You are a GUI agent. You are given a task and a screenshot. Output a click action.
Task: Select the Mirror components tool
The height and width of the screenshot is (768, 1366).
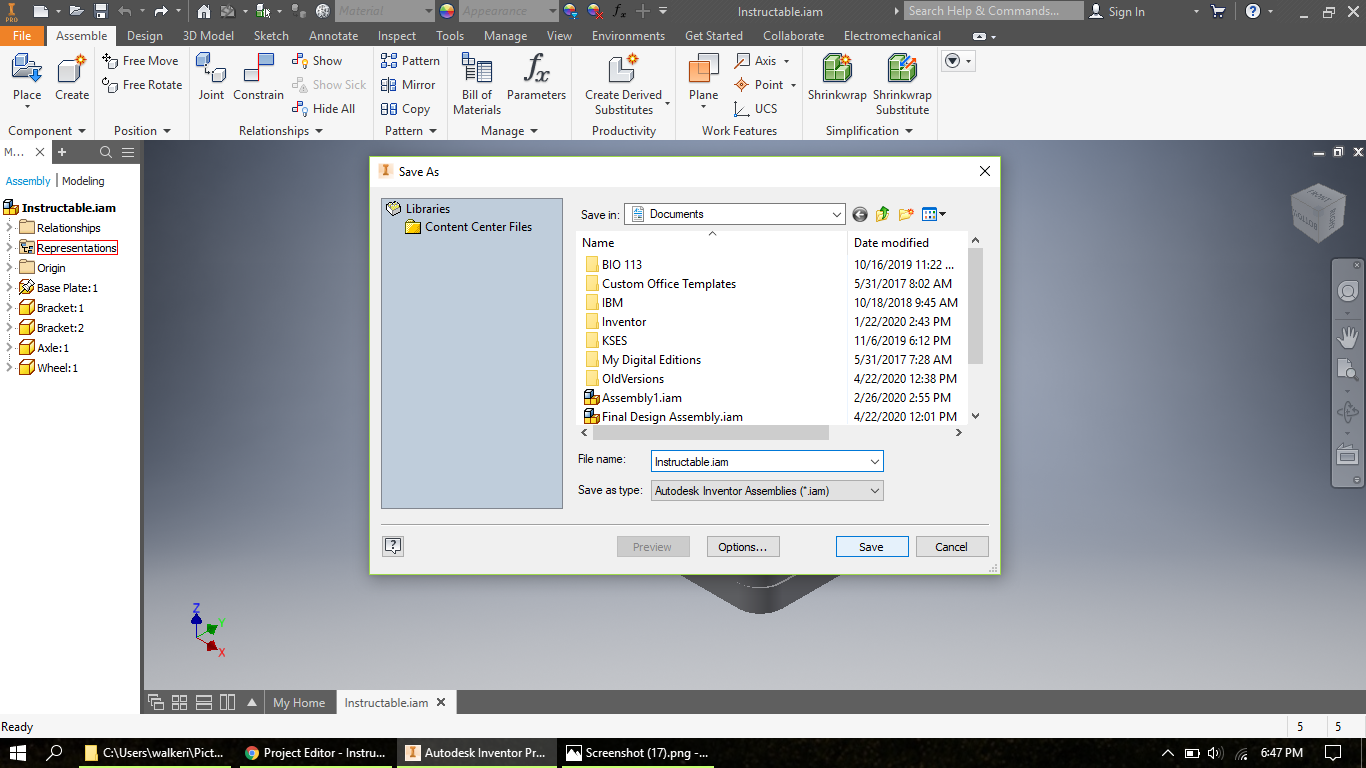pos(409,85)
